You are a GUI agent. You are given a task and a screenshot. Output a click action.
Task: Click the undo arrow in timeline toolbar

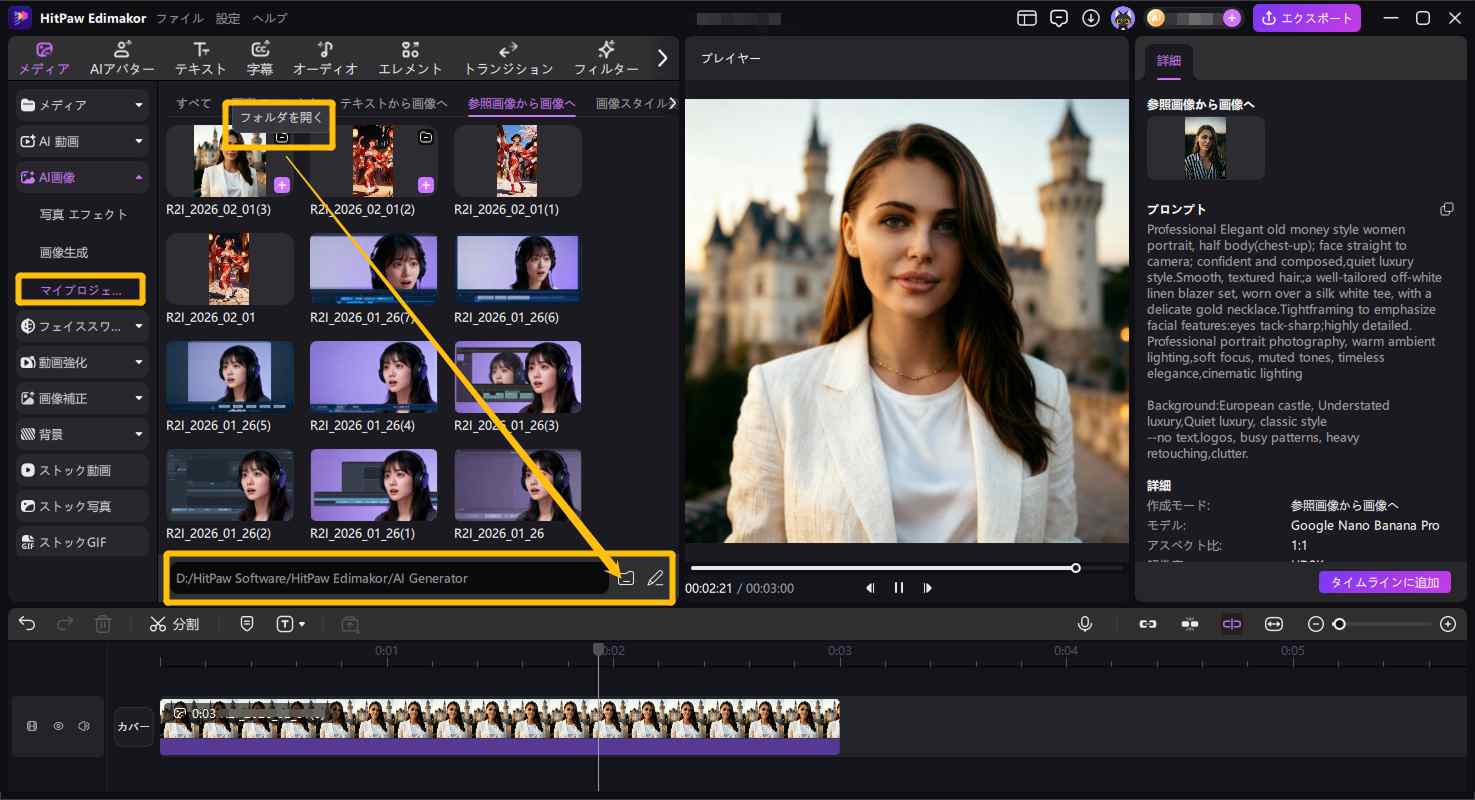pyautogui.click(x=27, y=624)
